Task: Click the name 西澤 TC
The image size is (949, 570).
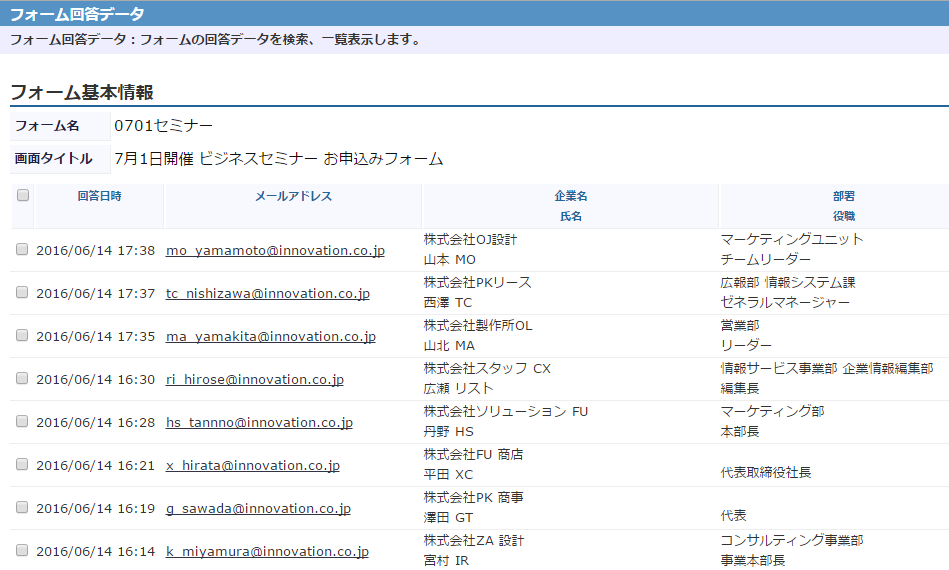Action: pyautogui.click(x=448, y=303)
